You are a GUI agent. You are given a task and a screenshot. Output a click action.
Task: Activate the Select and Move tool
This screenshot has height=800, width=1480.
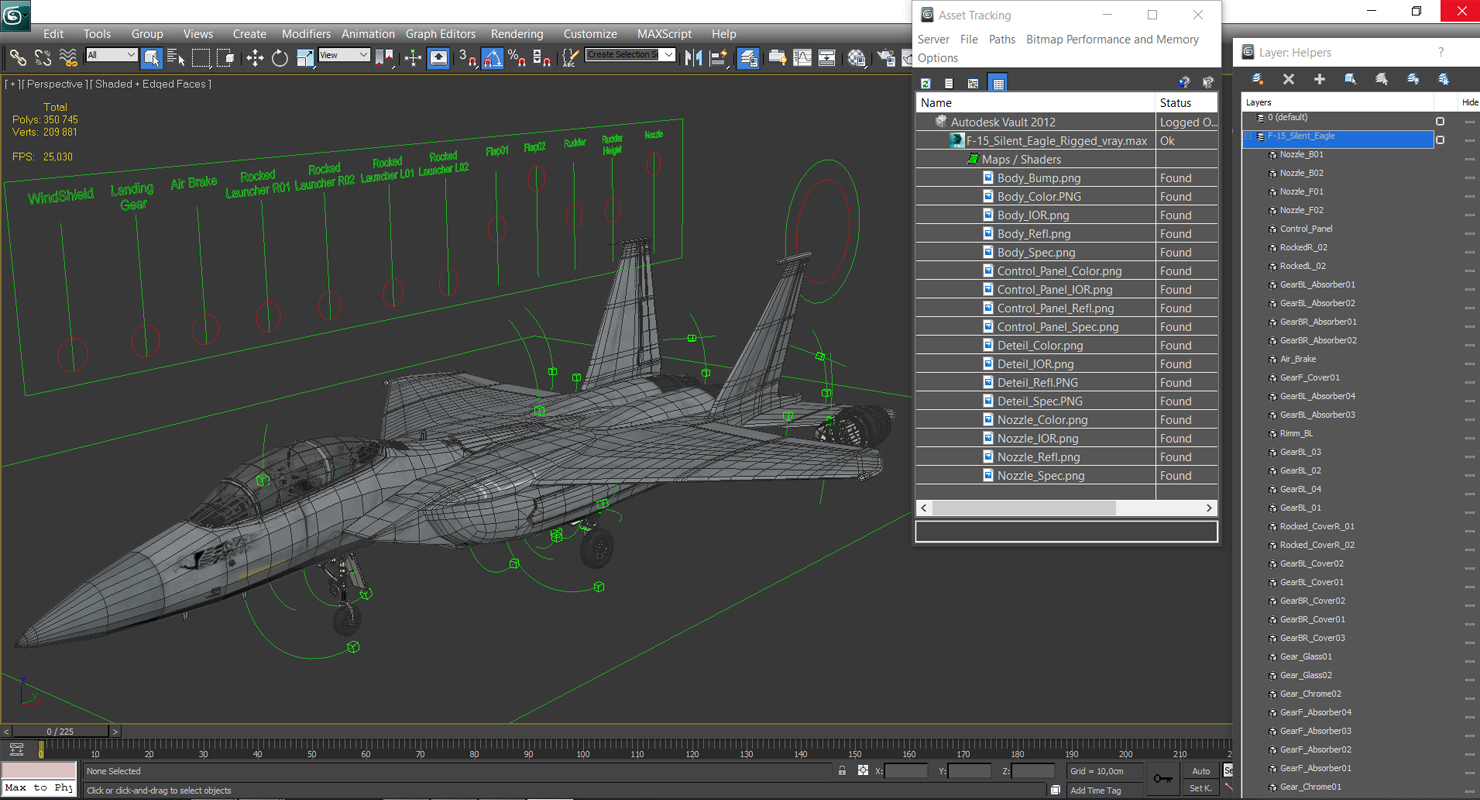pyautogui.click(x=255, y=58)
